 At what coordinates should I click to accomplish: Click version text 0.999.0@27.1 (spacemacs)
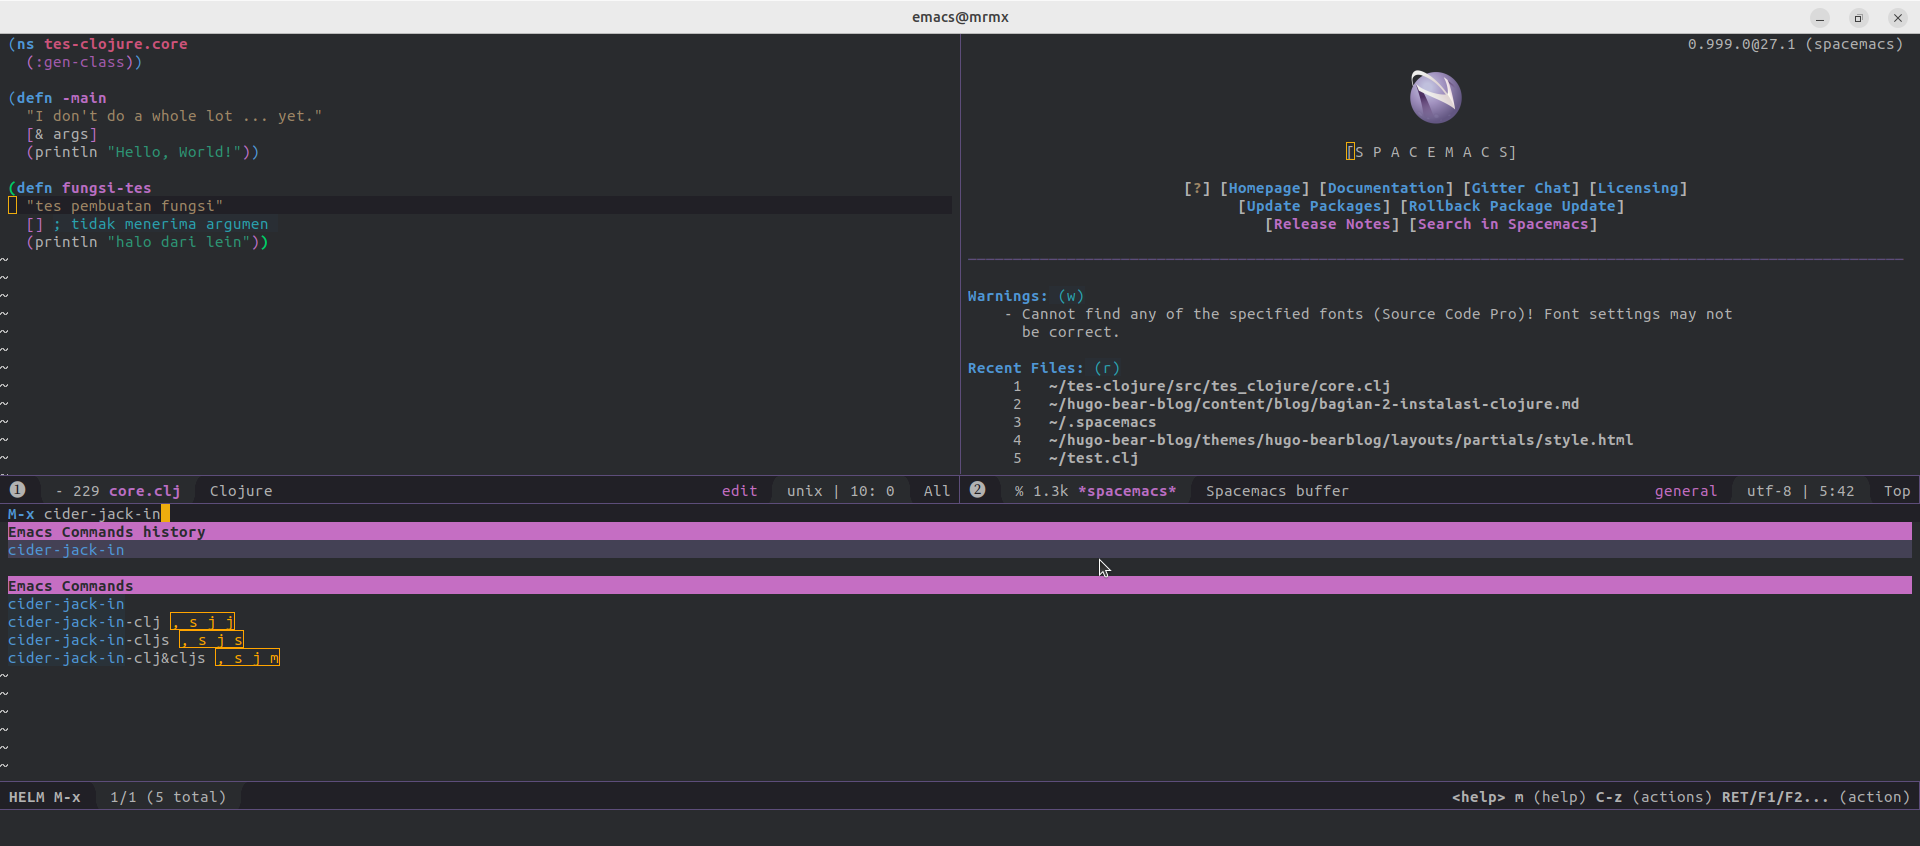[x=1795, y=44]
